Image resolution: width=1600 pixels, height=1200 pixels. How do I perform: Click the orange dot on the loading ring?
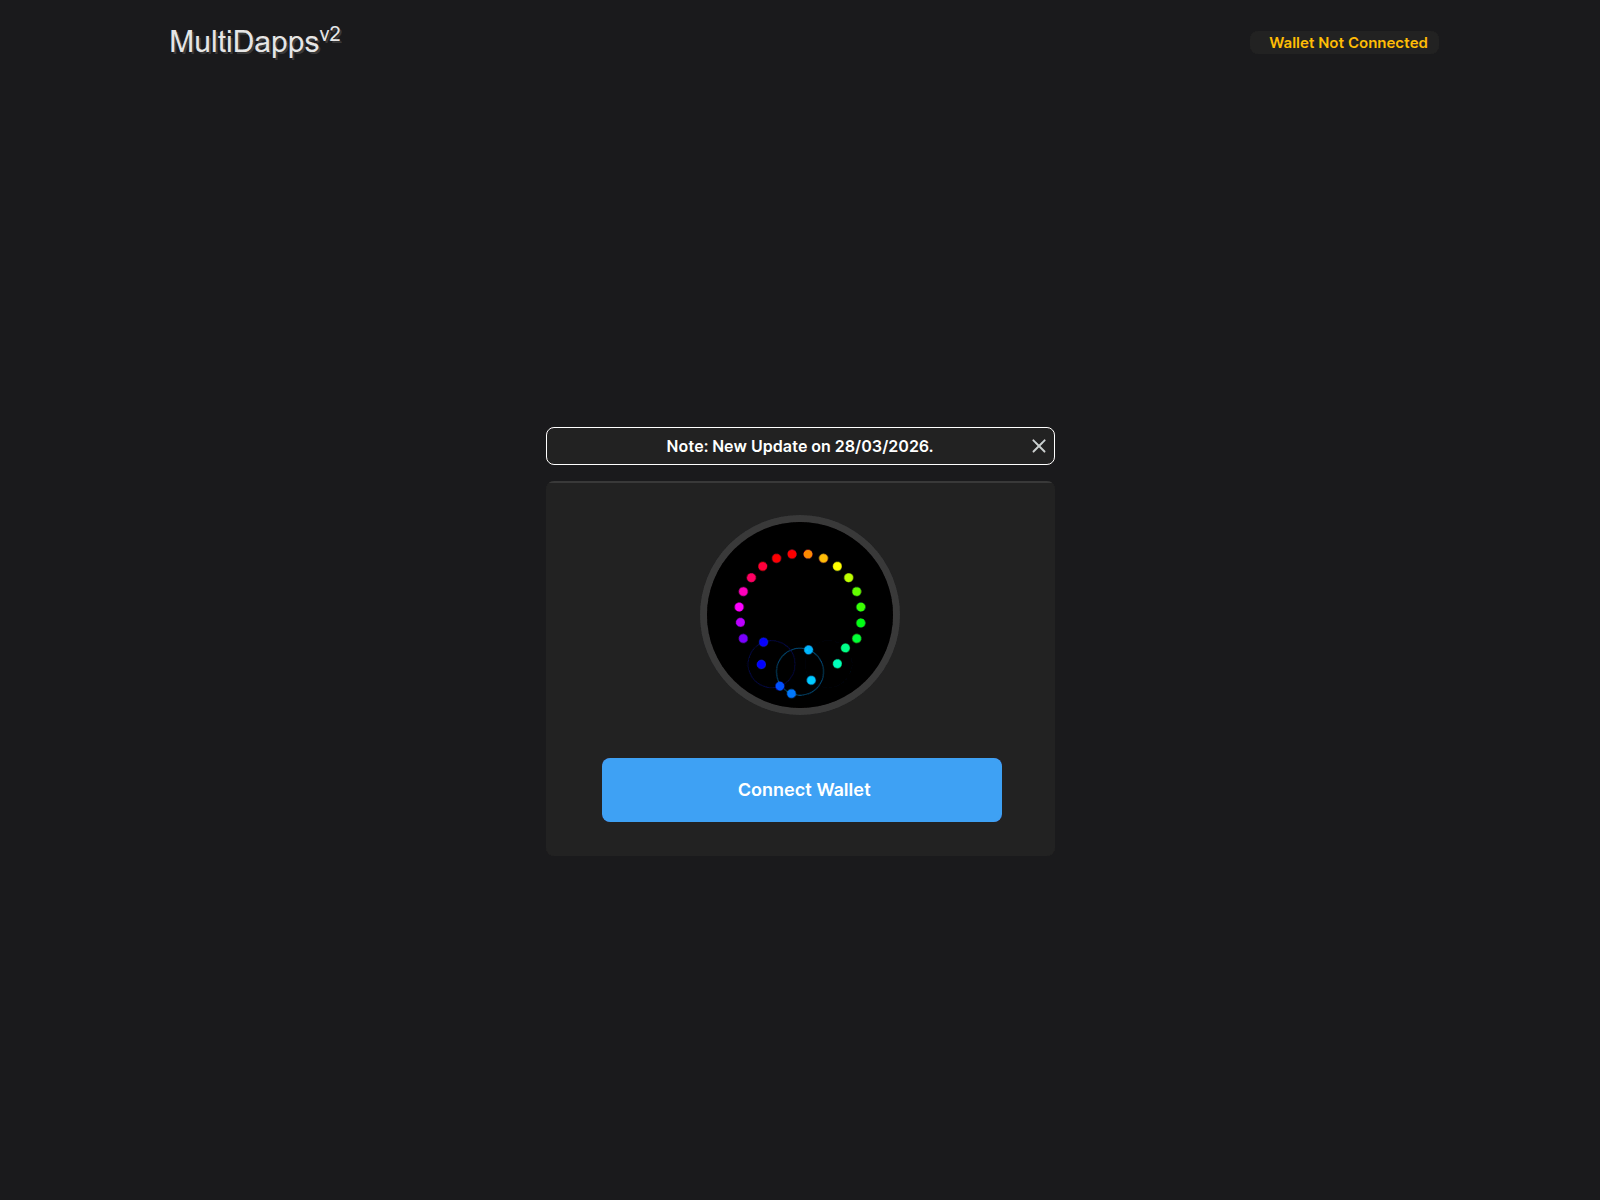pyautogui.click(x=808, y=555)
